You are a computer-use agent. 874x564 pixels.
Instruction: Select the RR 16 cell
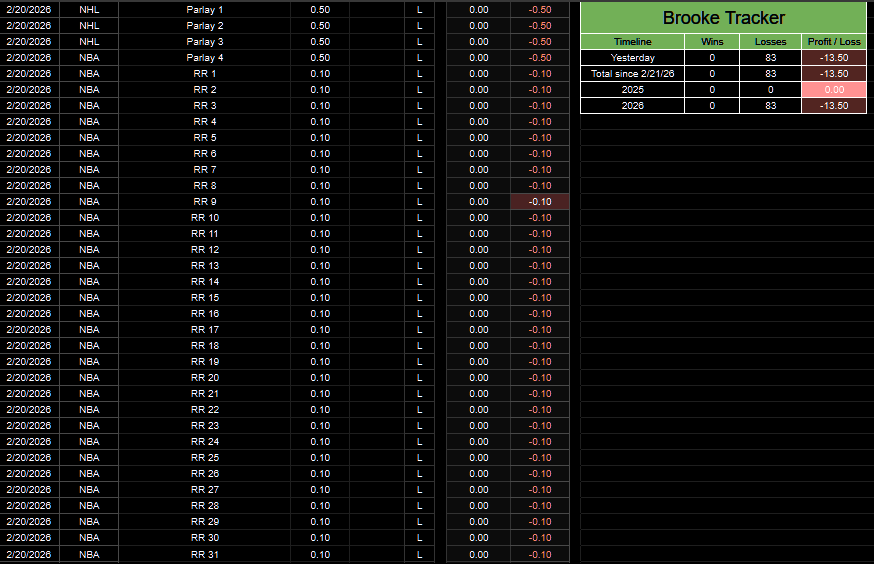[x=205, y=314]
